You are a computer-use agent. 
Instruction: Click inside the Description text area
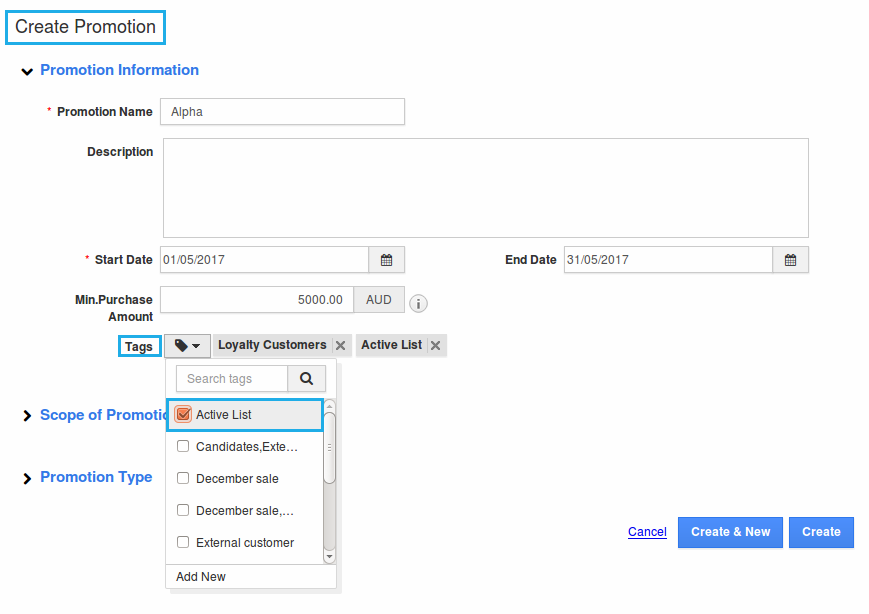coord(485,187)
